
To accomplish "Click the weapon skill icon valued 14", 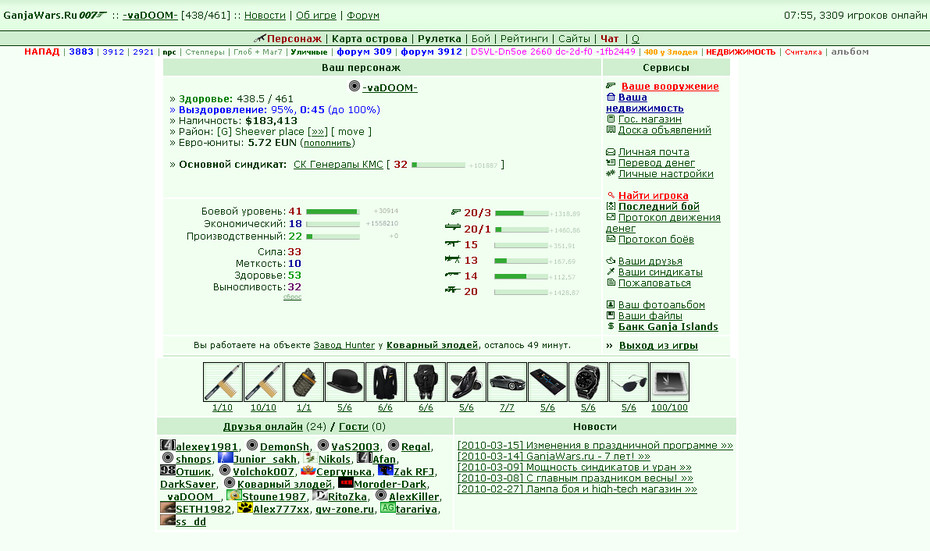I will click(x=453, y=275).
